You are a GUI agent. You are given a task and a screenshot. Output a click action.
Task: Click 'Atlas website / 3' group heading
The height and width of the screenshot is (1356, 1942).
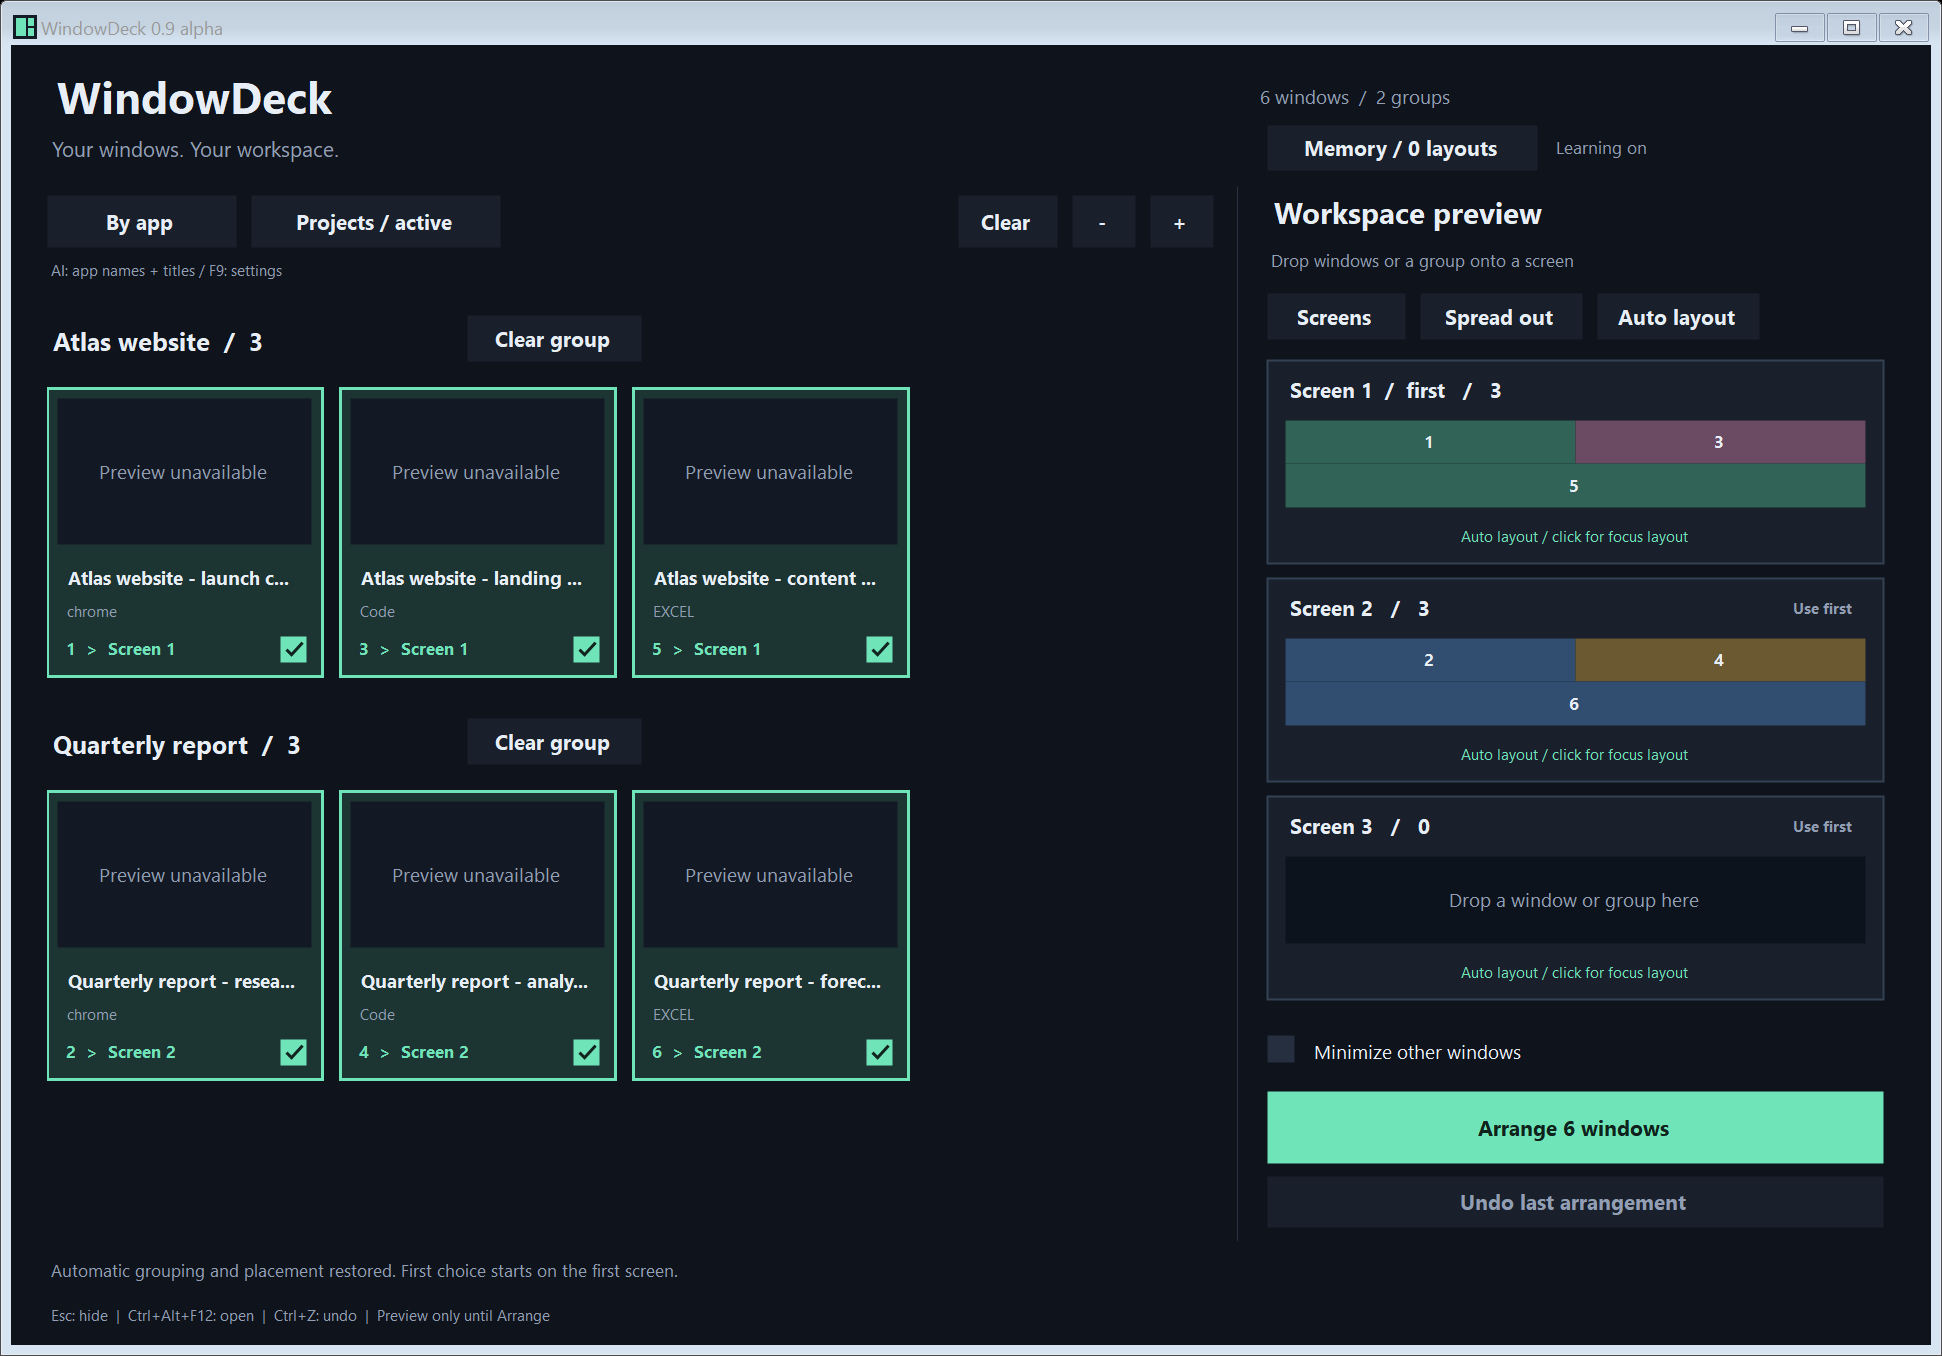click(x=158, y=342)
